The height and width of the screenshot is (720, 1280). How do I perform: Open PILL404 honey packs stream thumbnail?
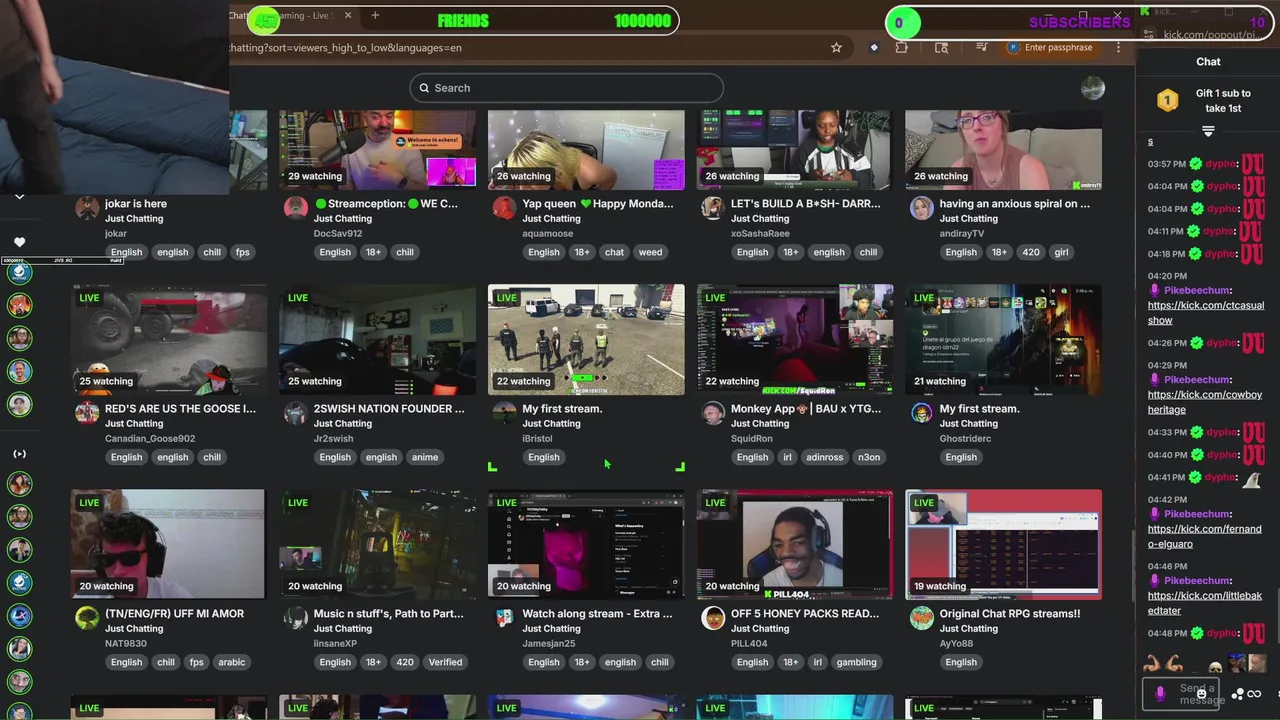(x=795, y=544)
